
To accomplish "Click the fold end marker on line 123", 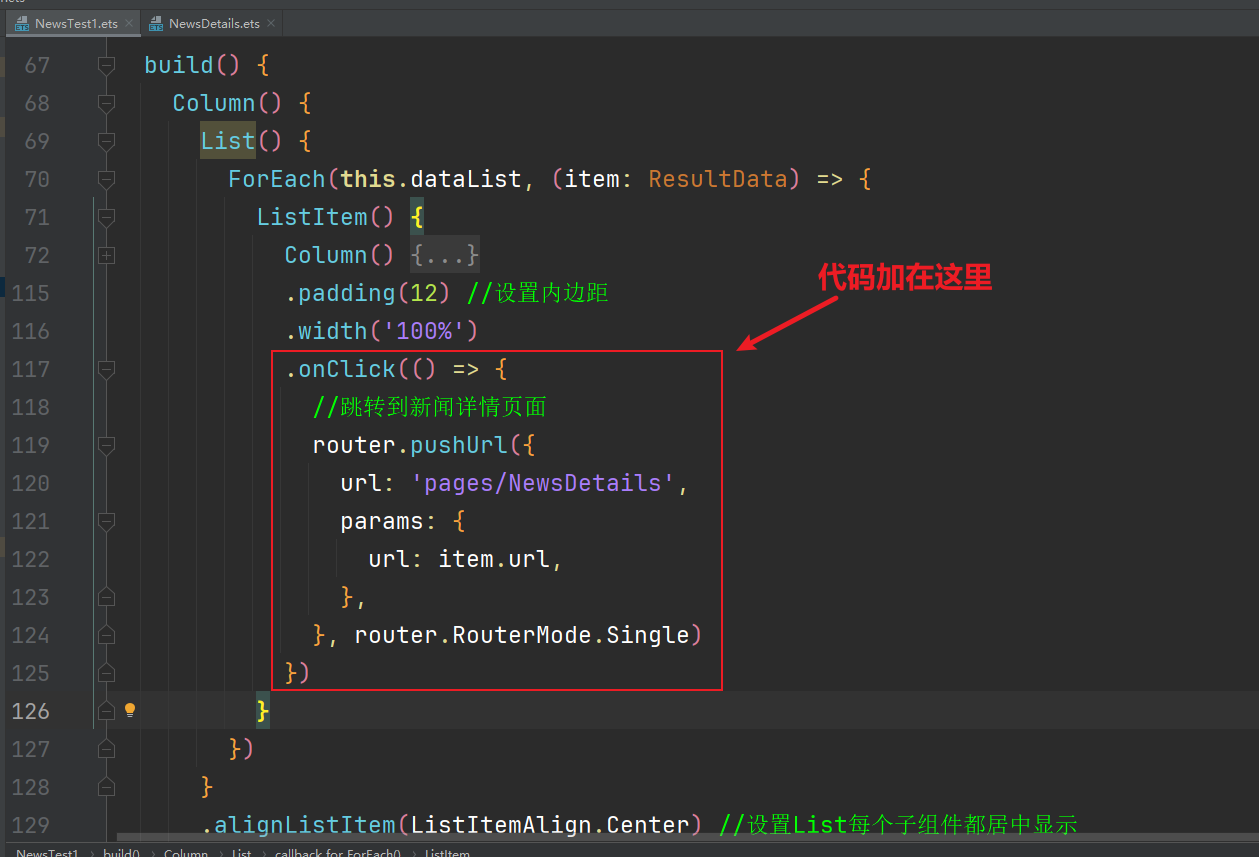I will click(106, 597).
